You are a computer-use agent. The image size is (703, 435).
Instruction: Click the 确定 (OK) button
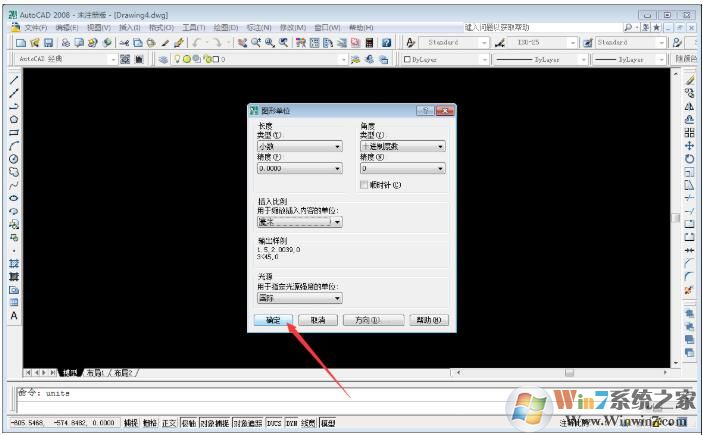pyautogui.click(x=273, y=320)
